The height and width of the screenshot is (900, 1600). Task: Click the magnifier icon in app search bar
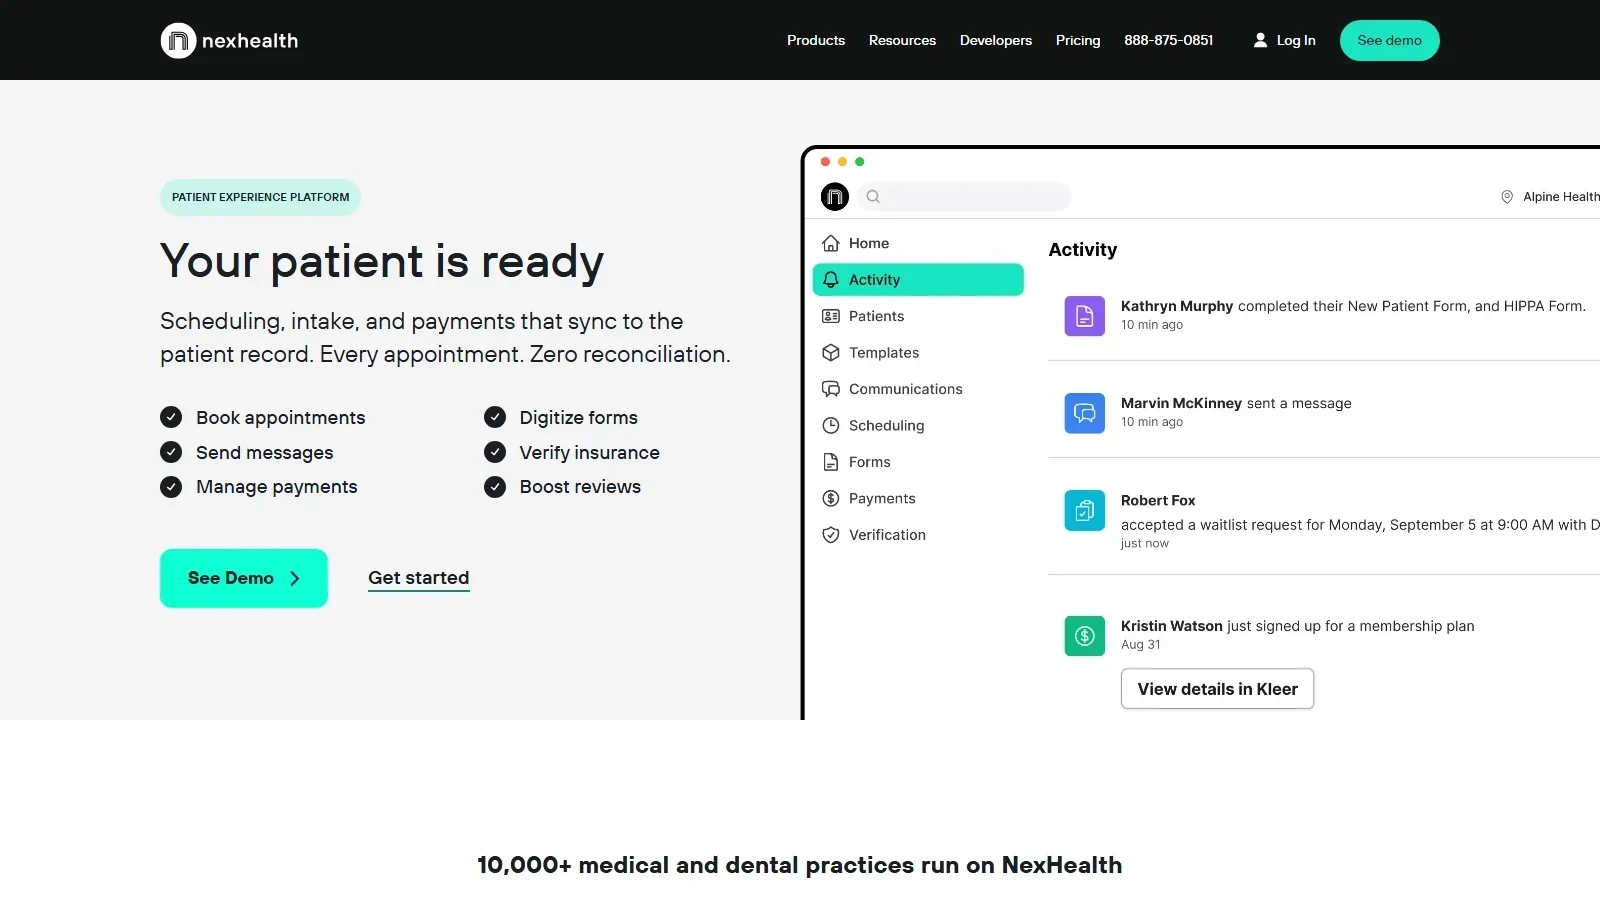[873, 197]
